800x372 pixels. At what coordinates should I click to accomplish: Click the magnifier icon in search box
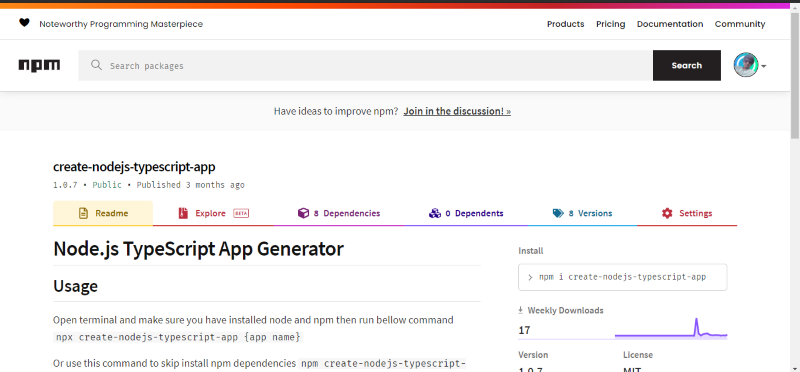[96, 65]
